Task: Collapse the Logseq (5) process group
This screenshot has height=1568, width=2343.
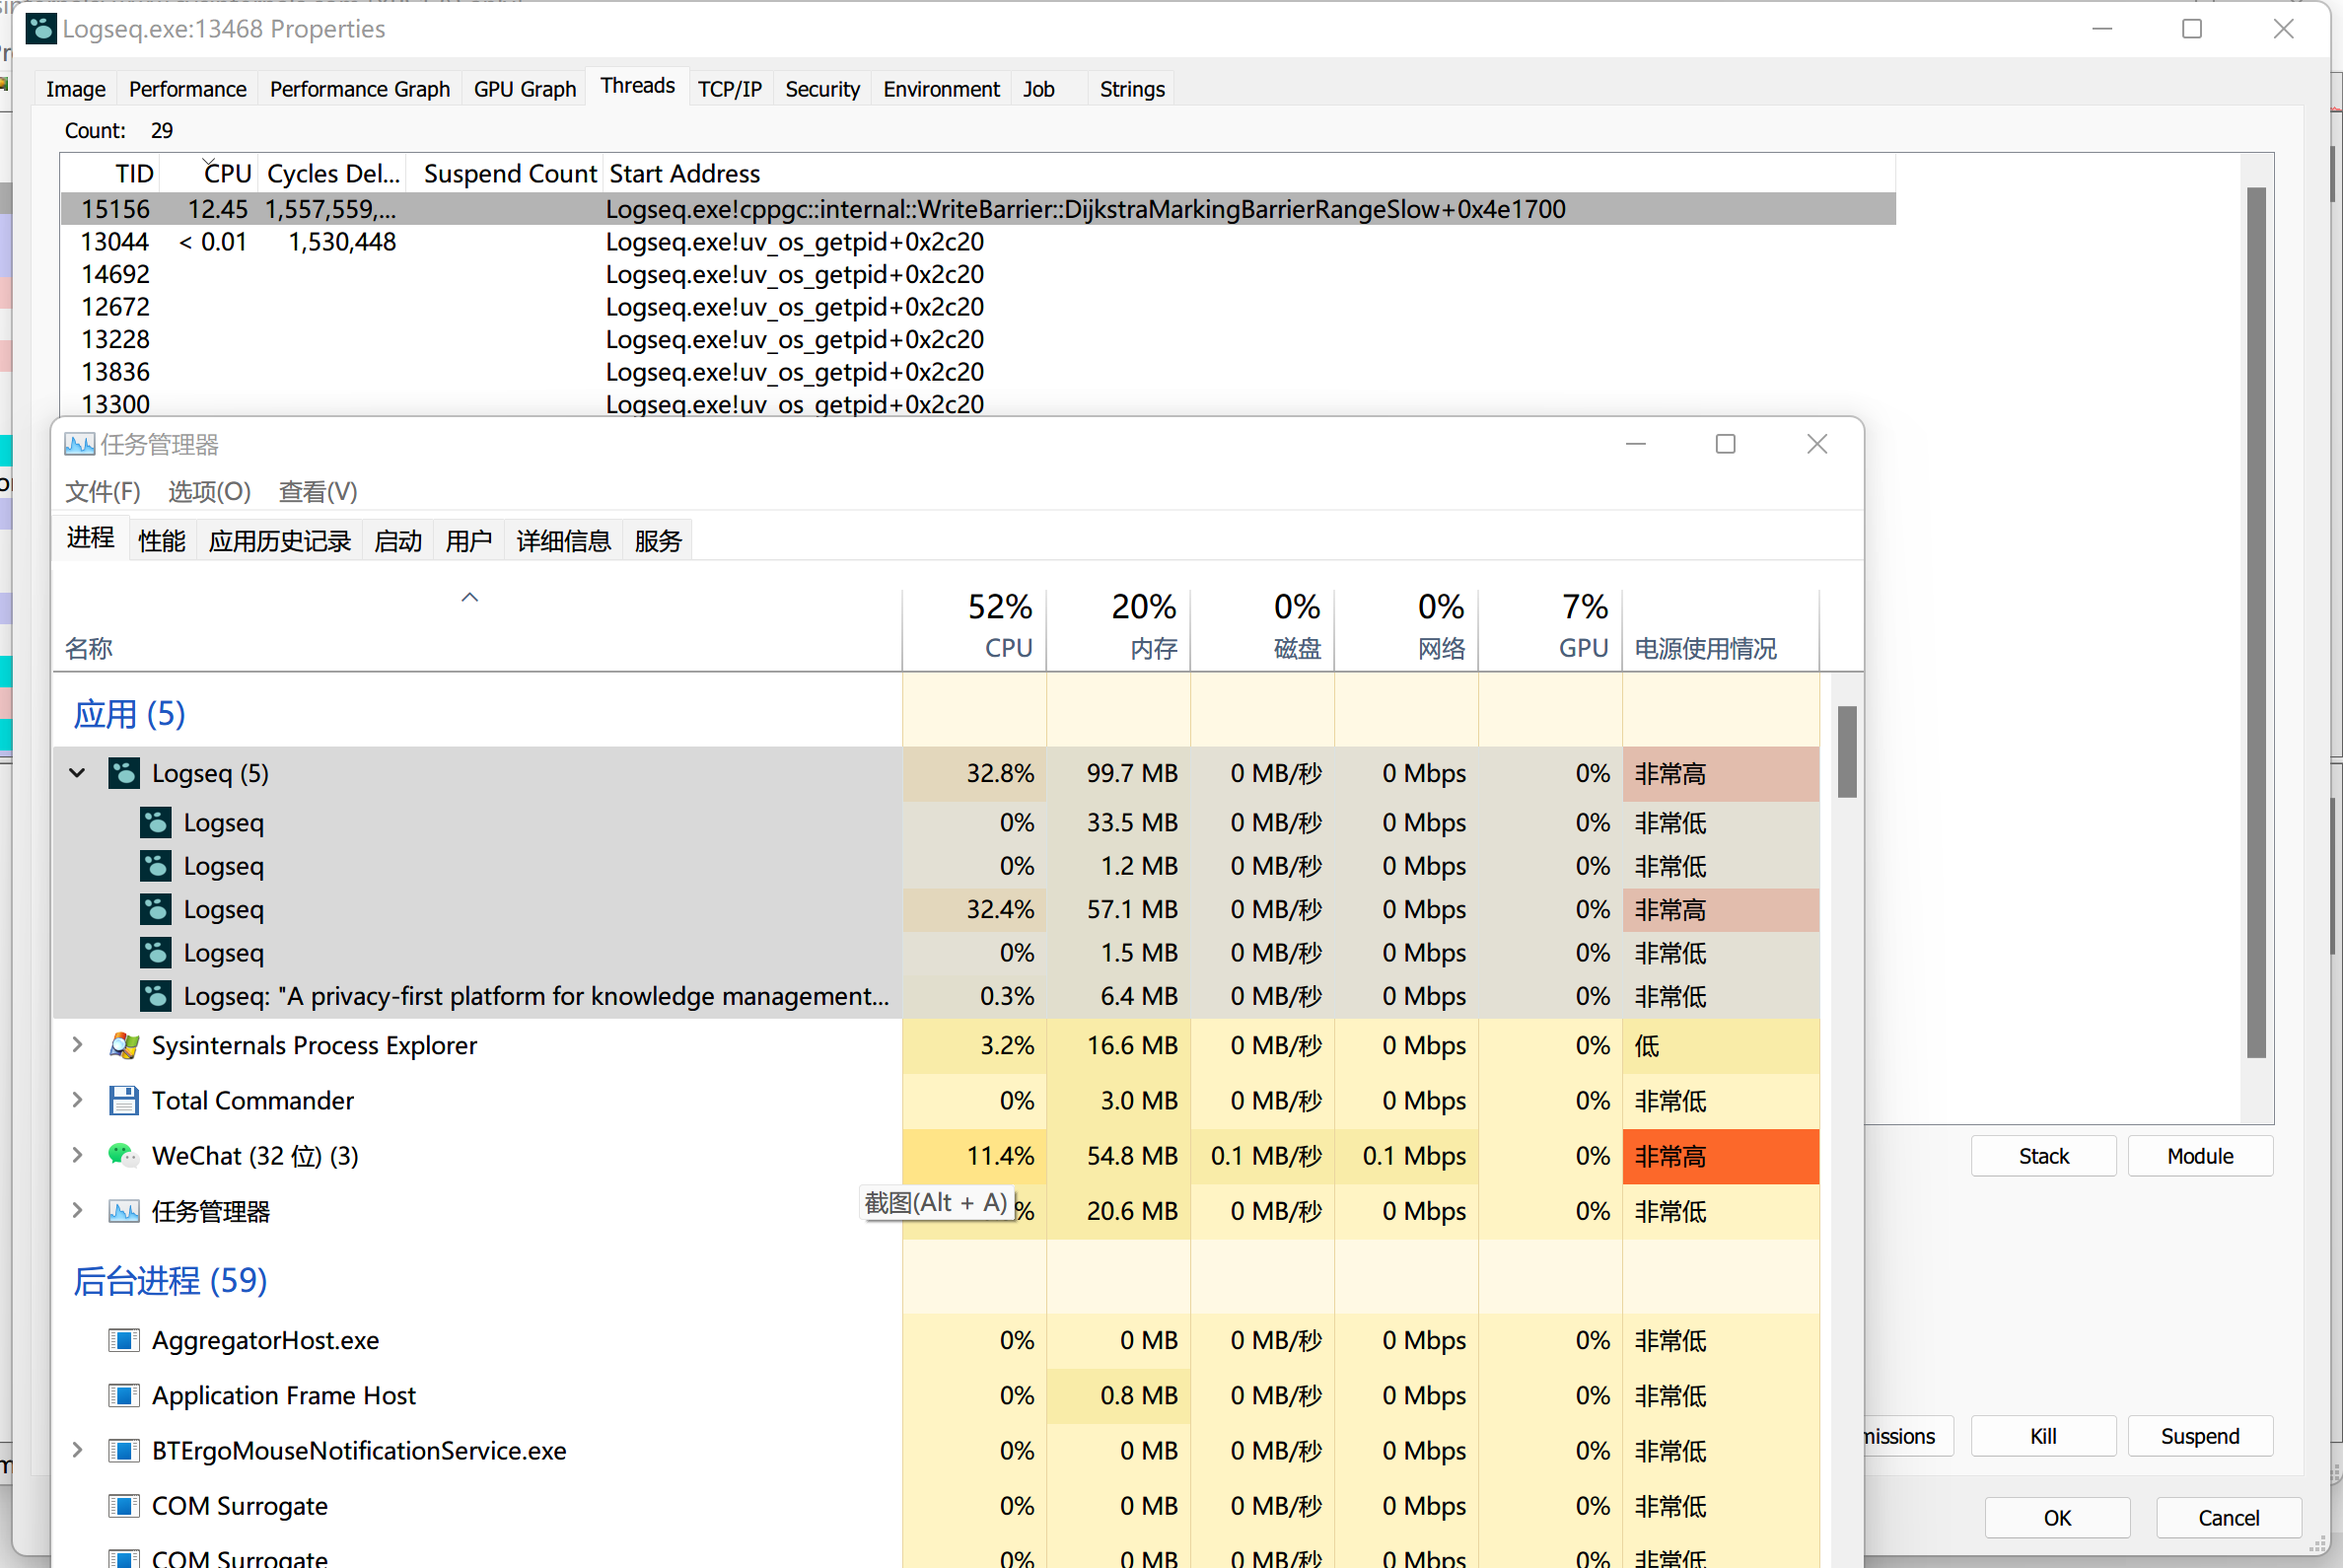Action: pyautogui.click(x=77, y=772)
